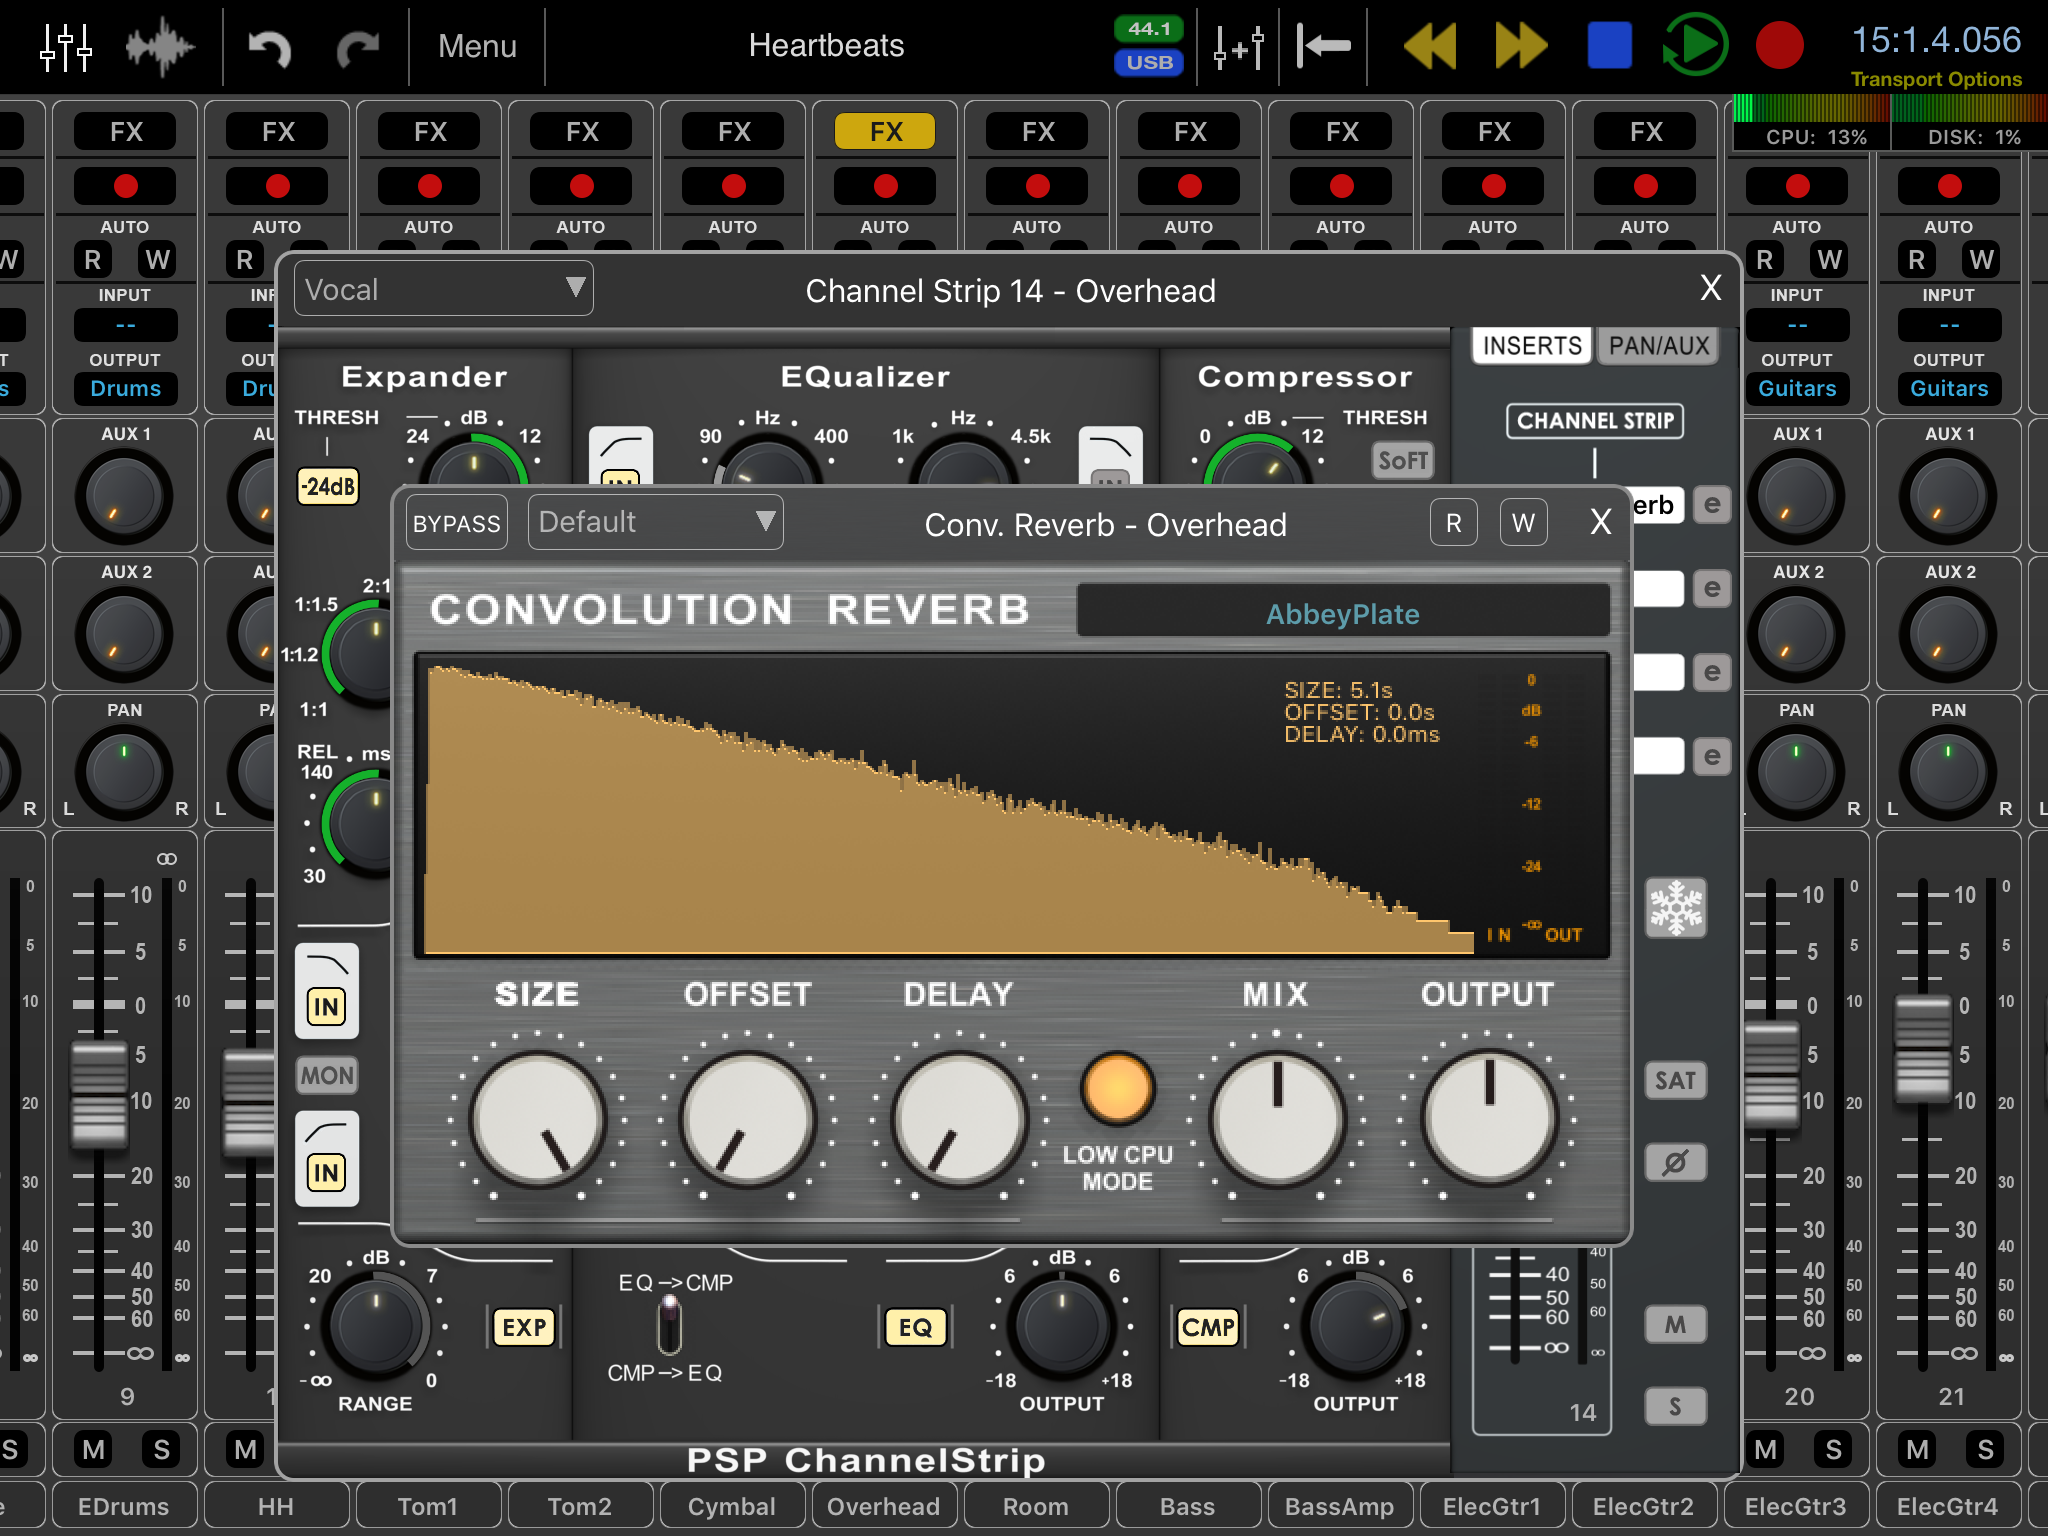Adjust the reverb SIZE knob

pyautogui.click(x=538, y=1120)
